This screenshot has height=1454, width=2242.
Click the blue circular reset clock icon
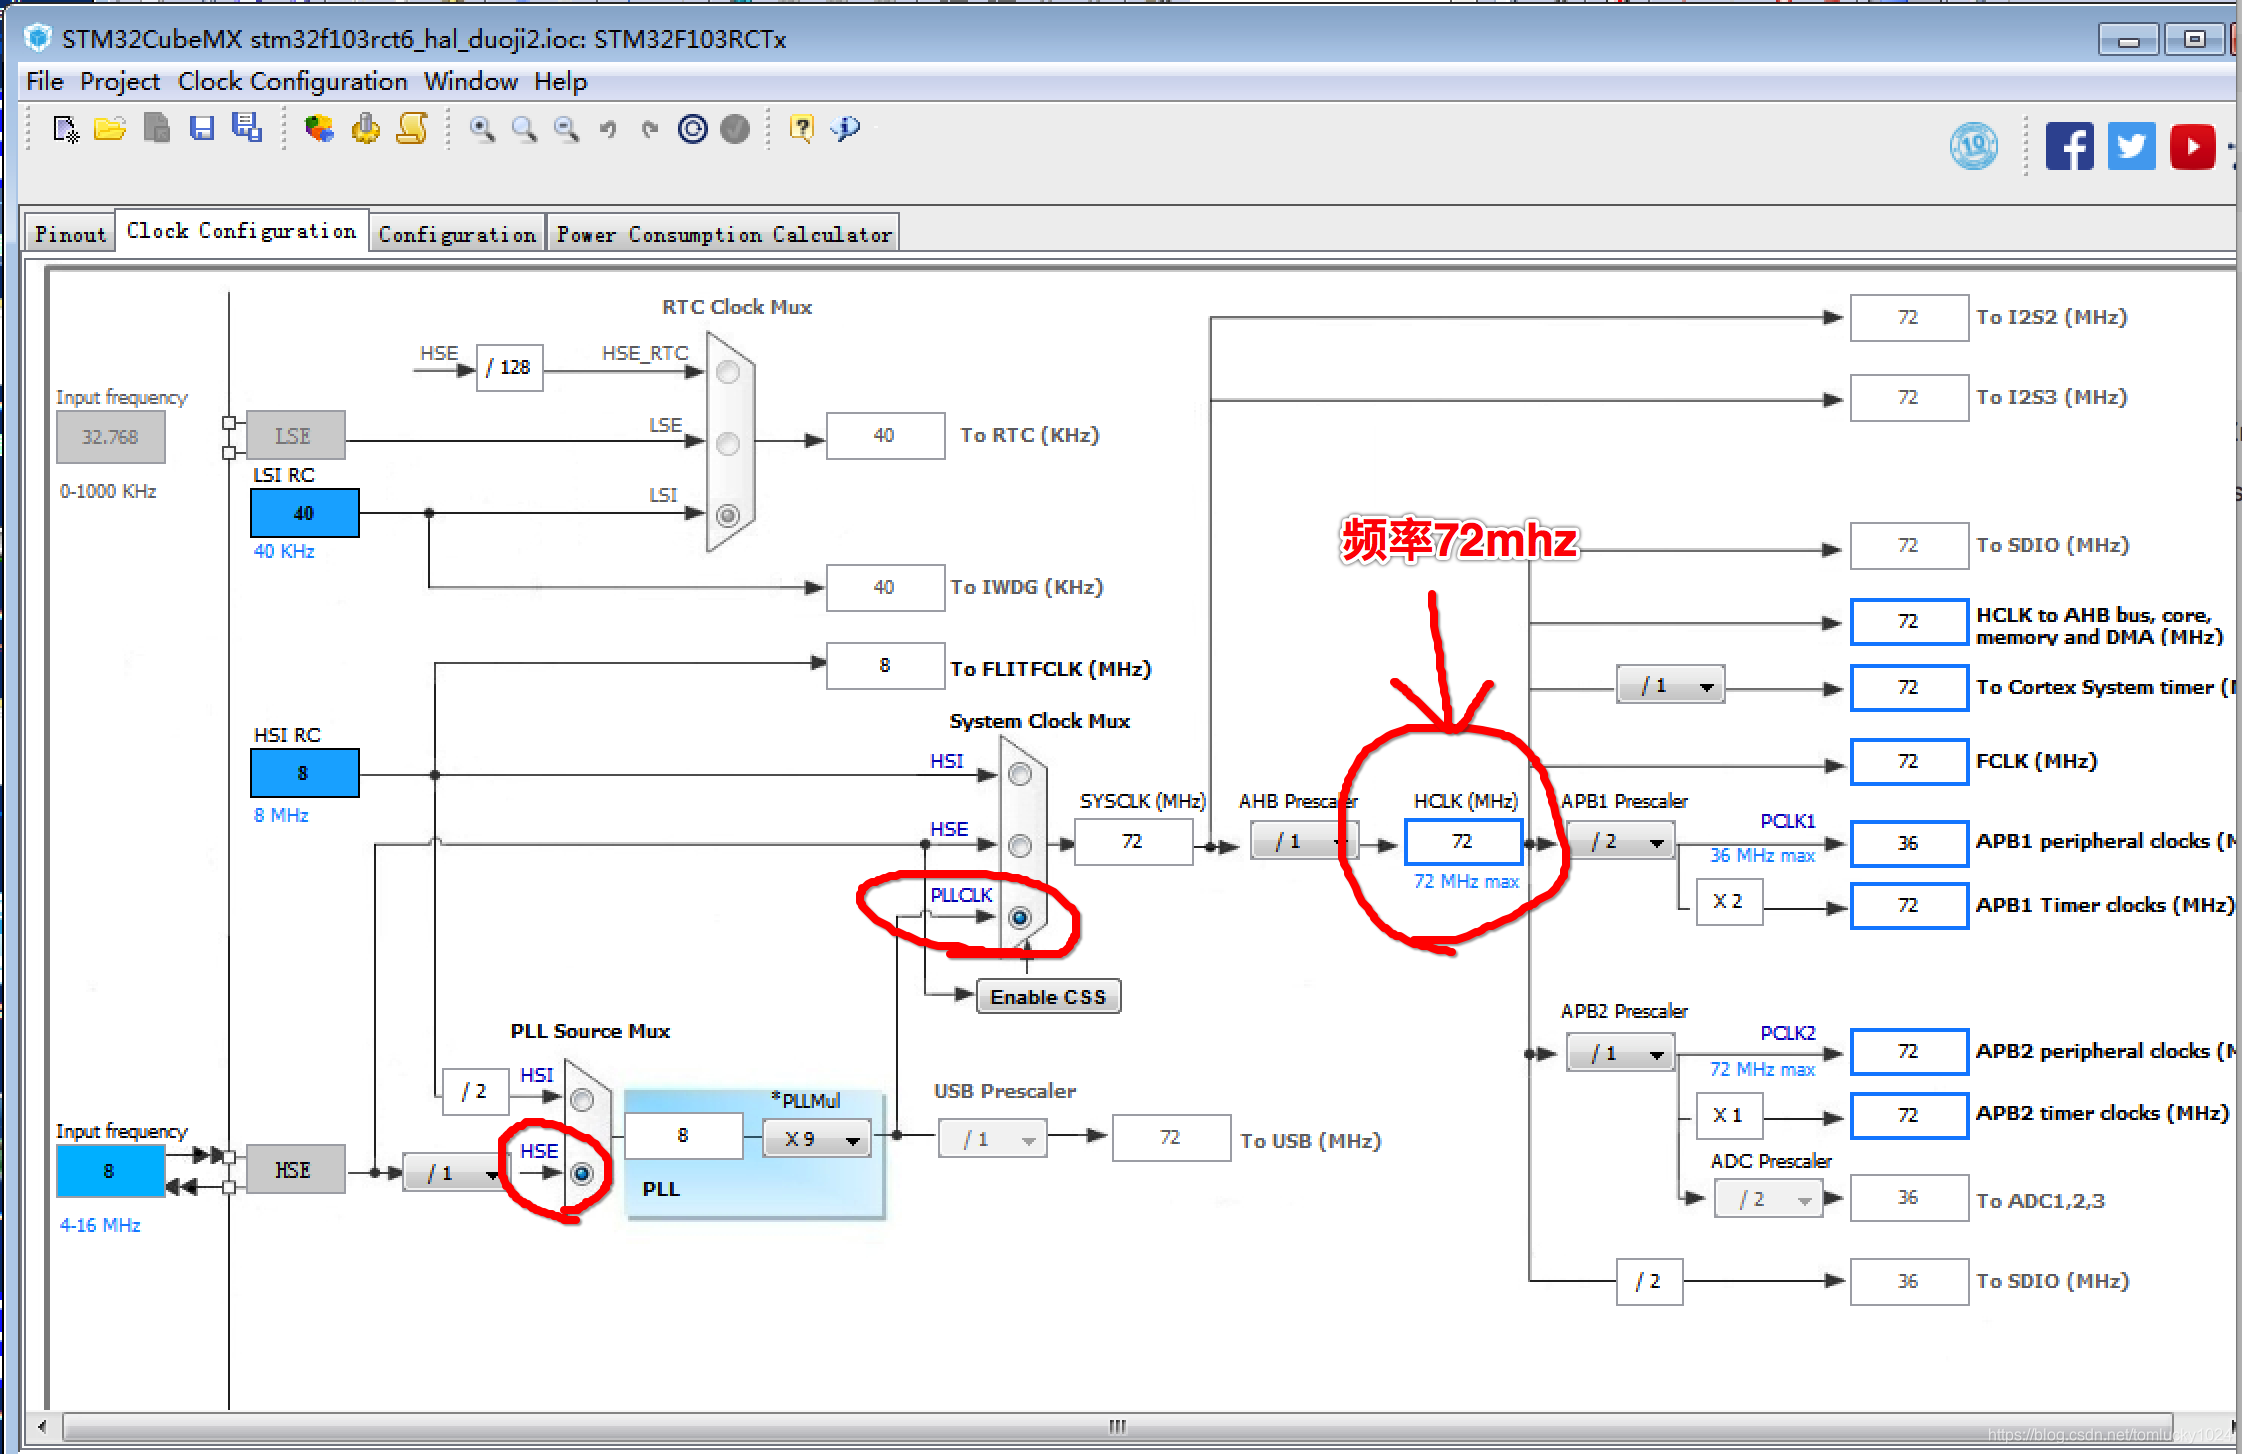(x=692, y=129)
